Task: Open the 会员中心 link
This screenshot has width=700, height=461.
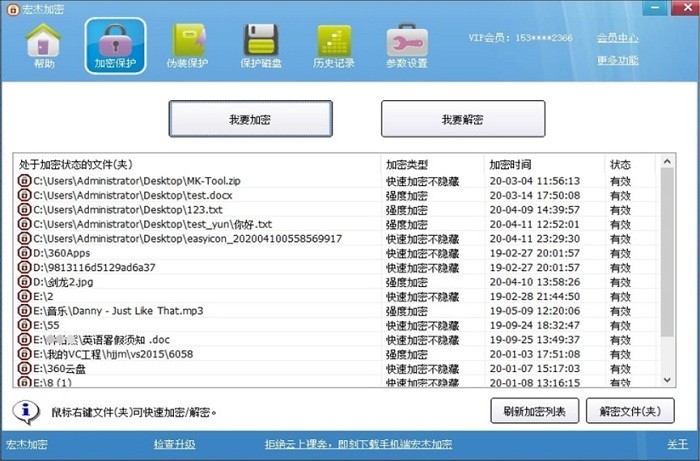Action: pos(617,38)
